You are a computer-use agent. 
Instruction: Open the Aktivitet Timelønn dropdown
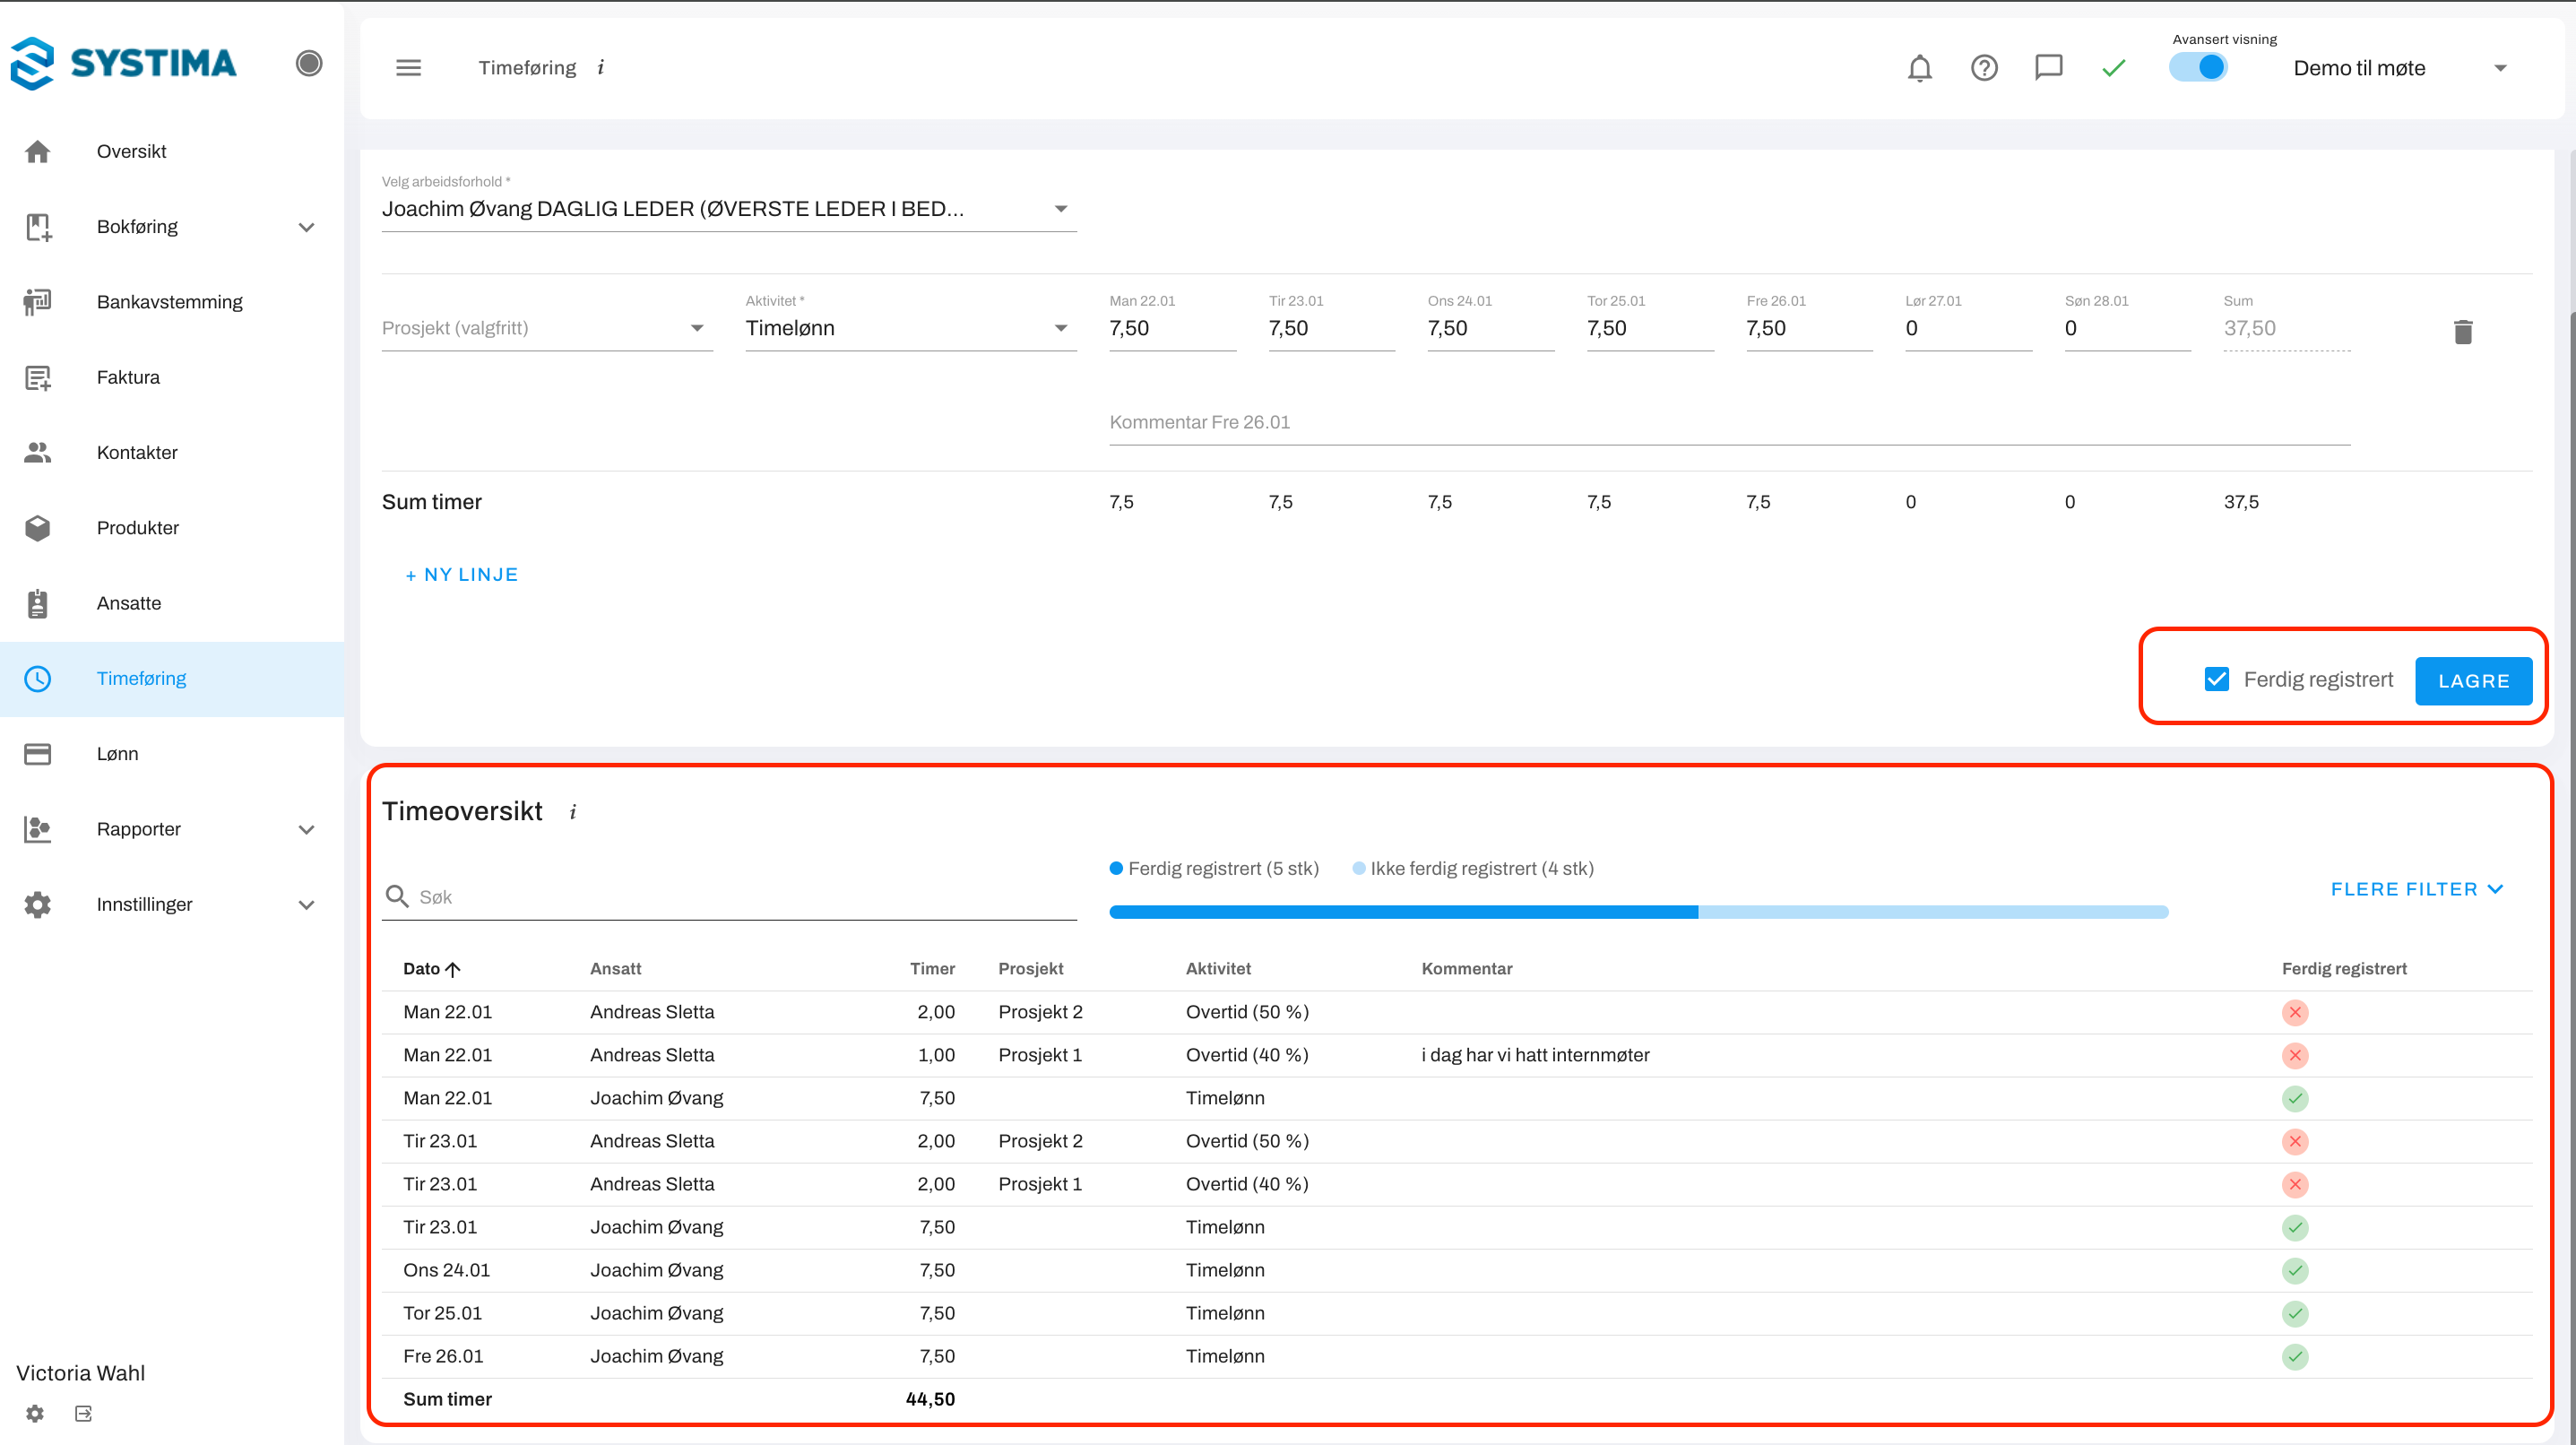tap(910, 328)
